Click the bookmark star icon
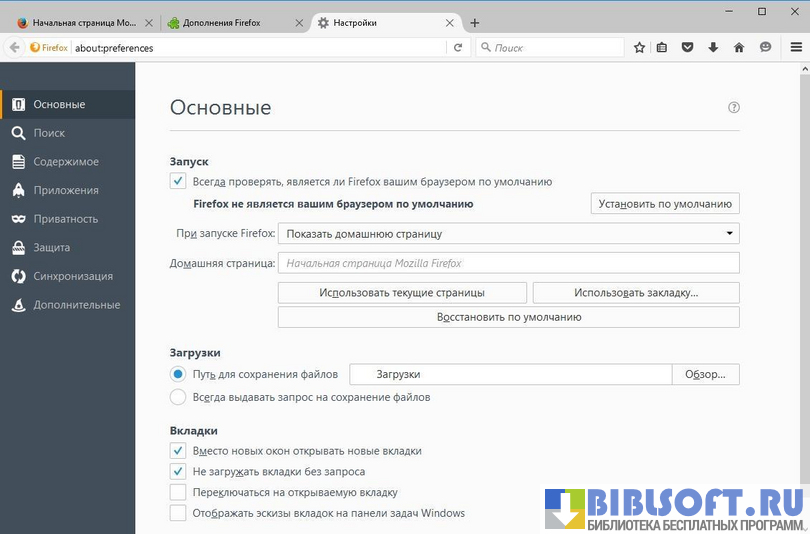This screenshot has width=810, height=534. (639, 47)
